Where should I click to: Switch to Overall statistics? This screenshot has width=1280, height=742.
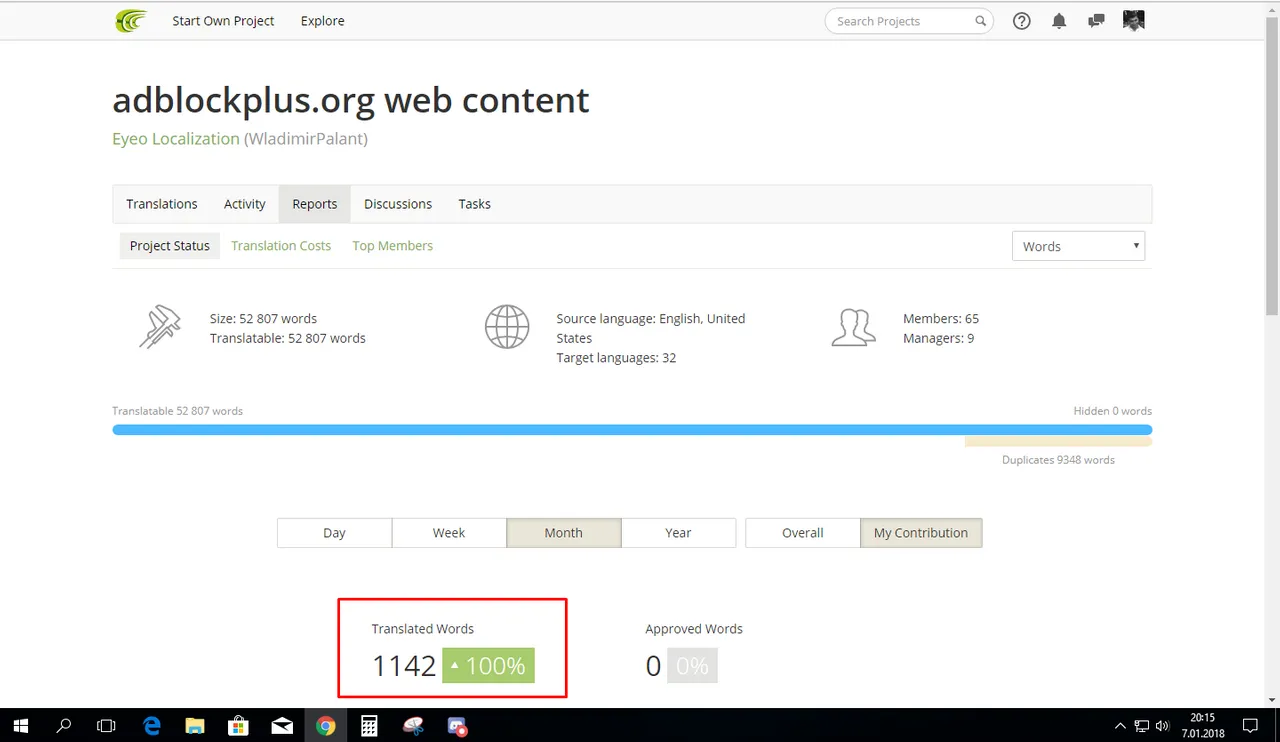click(x=803, y=533)
